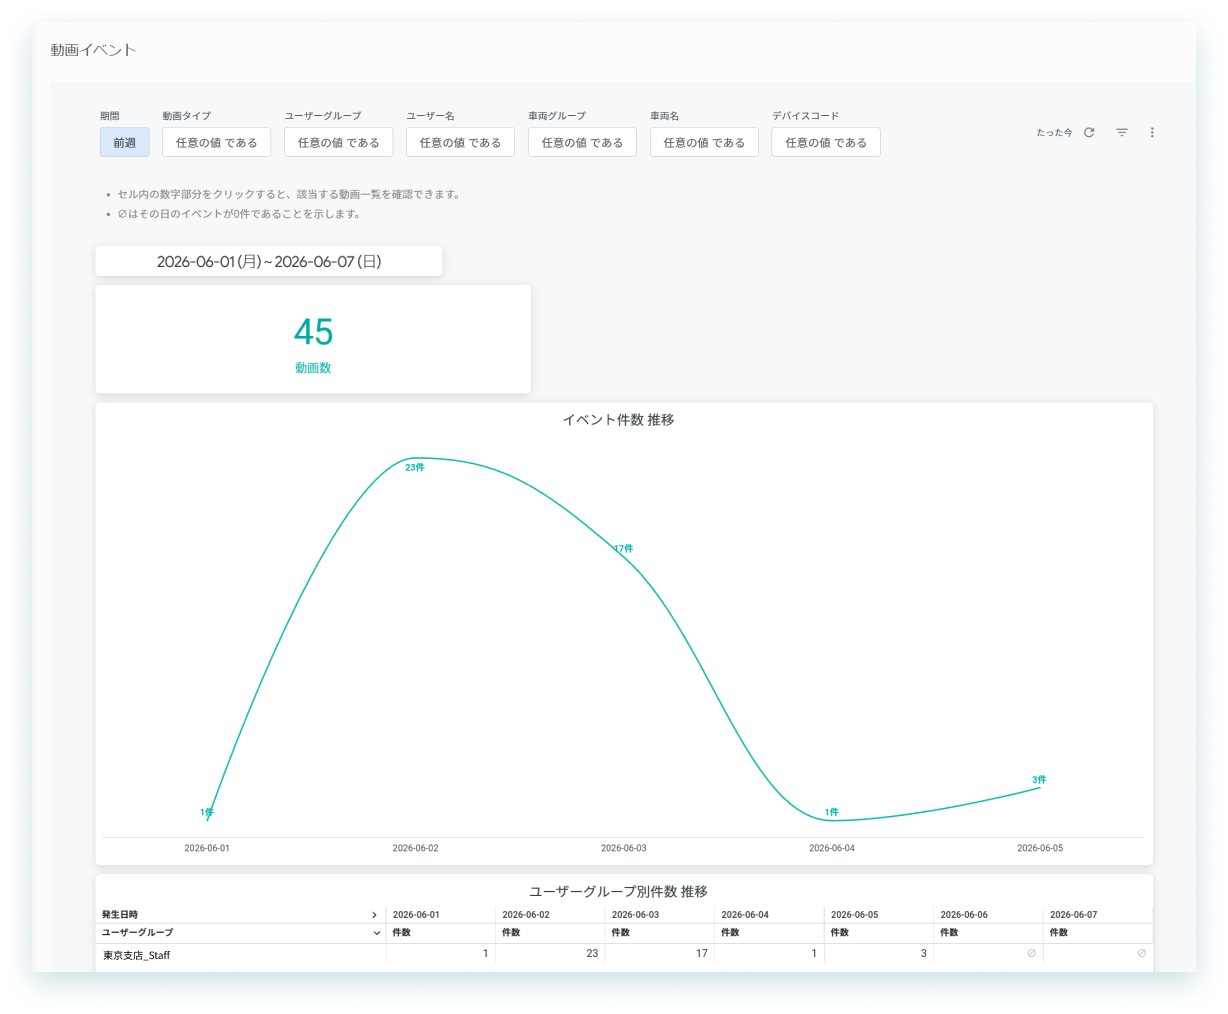
Task: Click the 2026-06-07 table column header
Action: point(1073,915)
